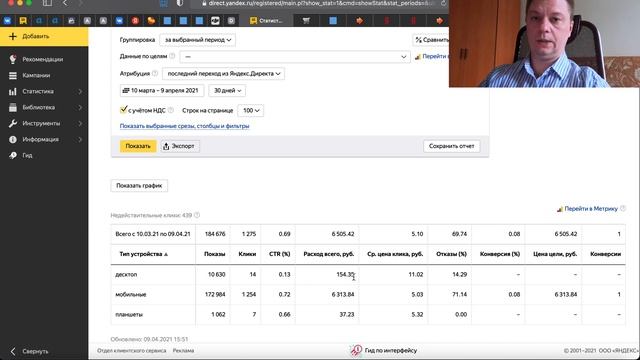
Task: Sort table by Отказы (%) column
Action: pos(451,254)
